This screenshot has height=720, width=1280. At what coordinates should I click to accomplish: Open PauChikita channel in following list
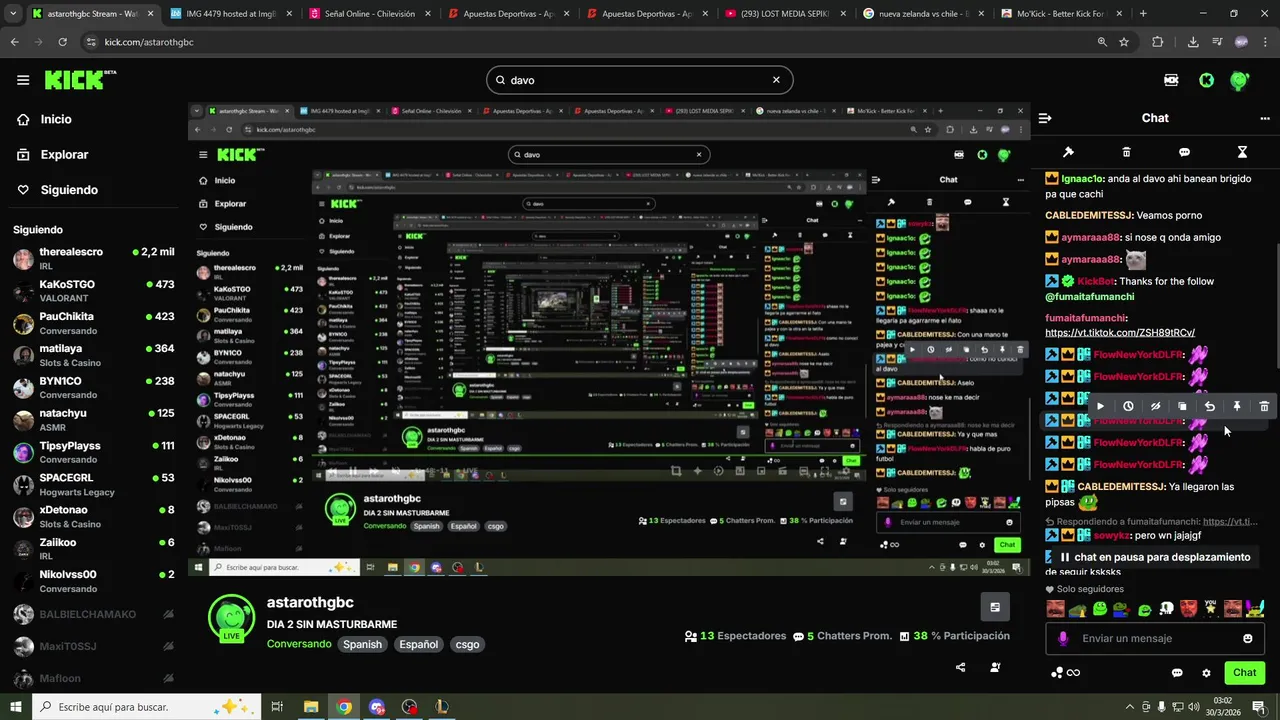pyautogui.click(x=94, y=323)
